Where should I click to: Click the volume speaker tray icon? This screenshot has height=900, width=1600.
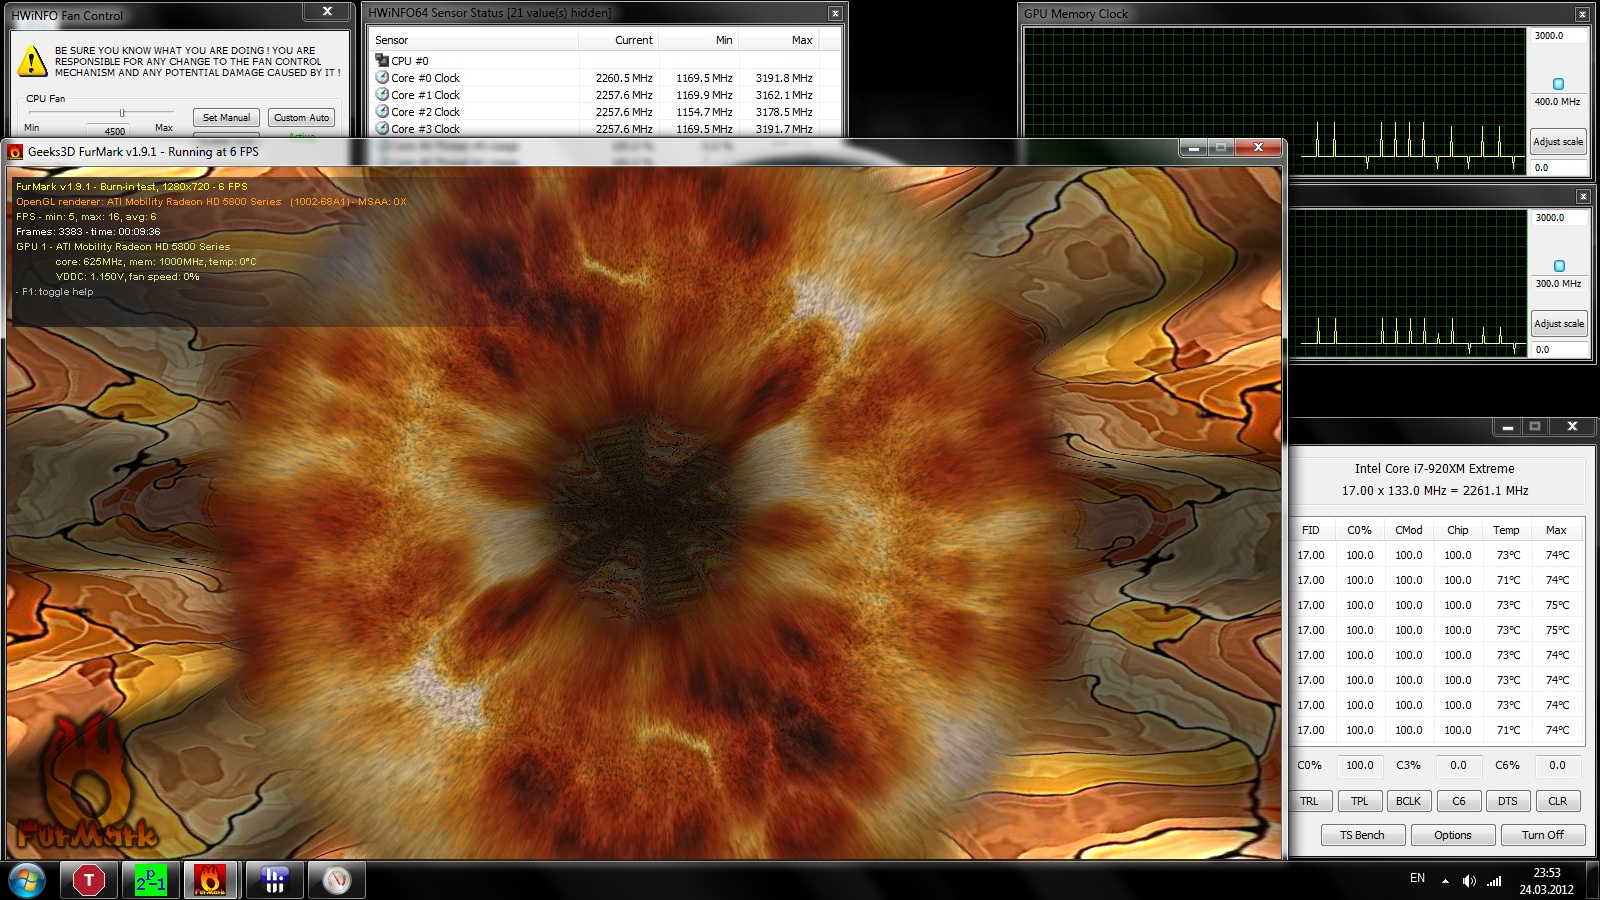[1468, 881]
